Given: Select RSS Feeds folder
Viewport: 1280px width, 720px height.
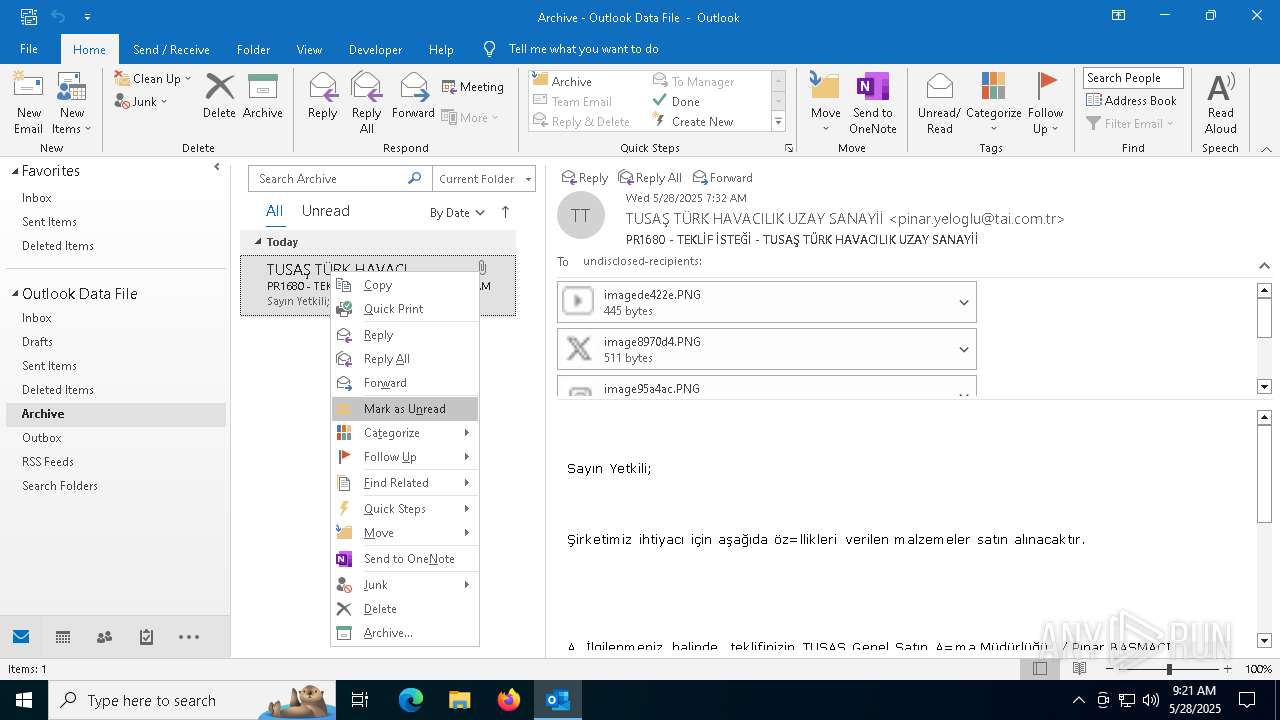Looking at the screenshot, I should point(48,462).
